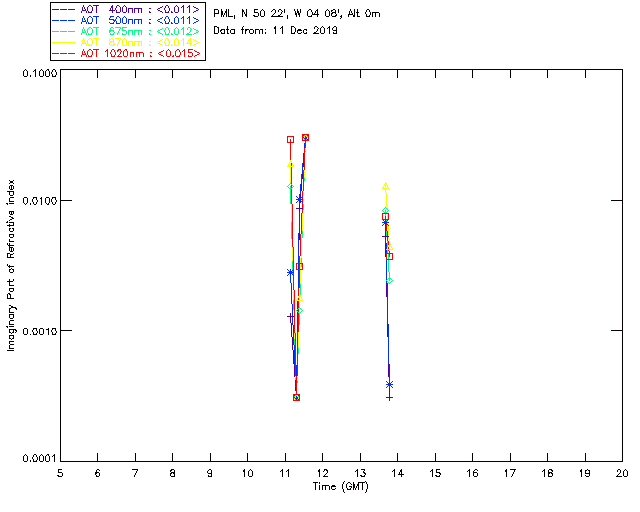Click the leftmost blue asterisk marker near 11 GMT

pyautogui.click(x=290, y=272)
